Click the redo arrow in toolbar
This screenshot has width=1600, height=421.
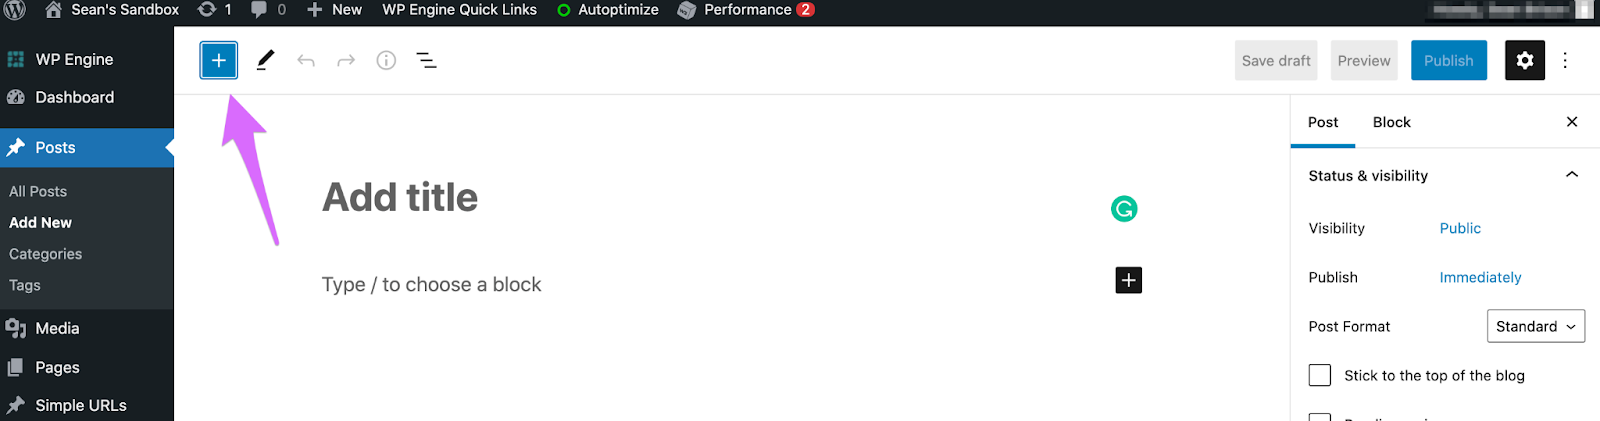pyautogui.click(x=346, y=61)
